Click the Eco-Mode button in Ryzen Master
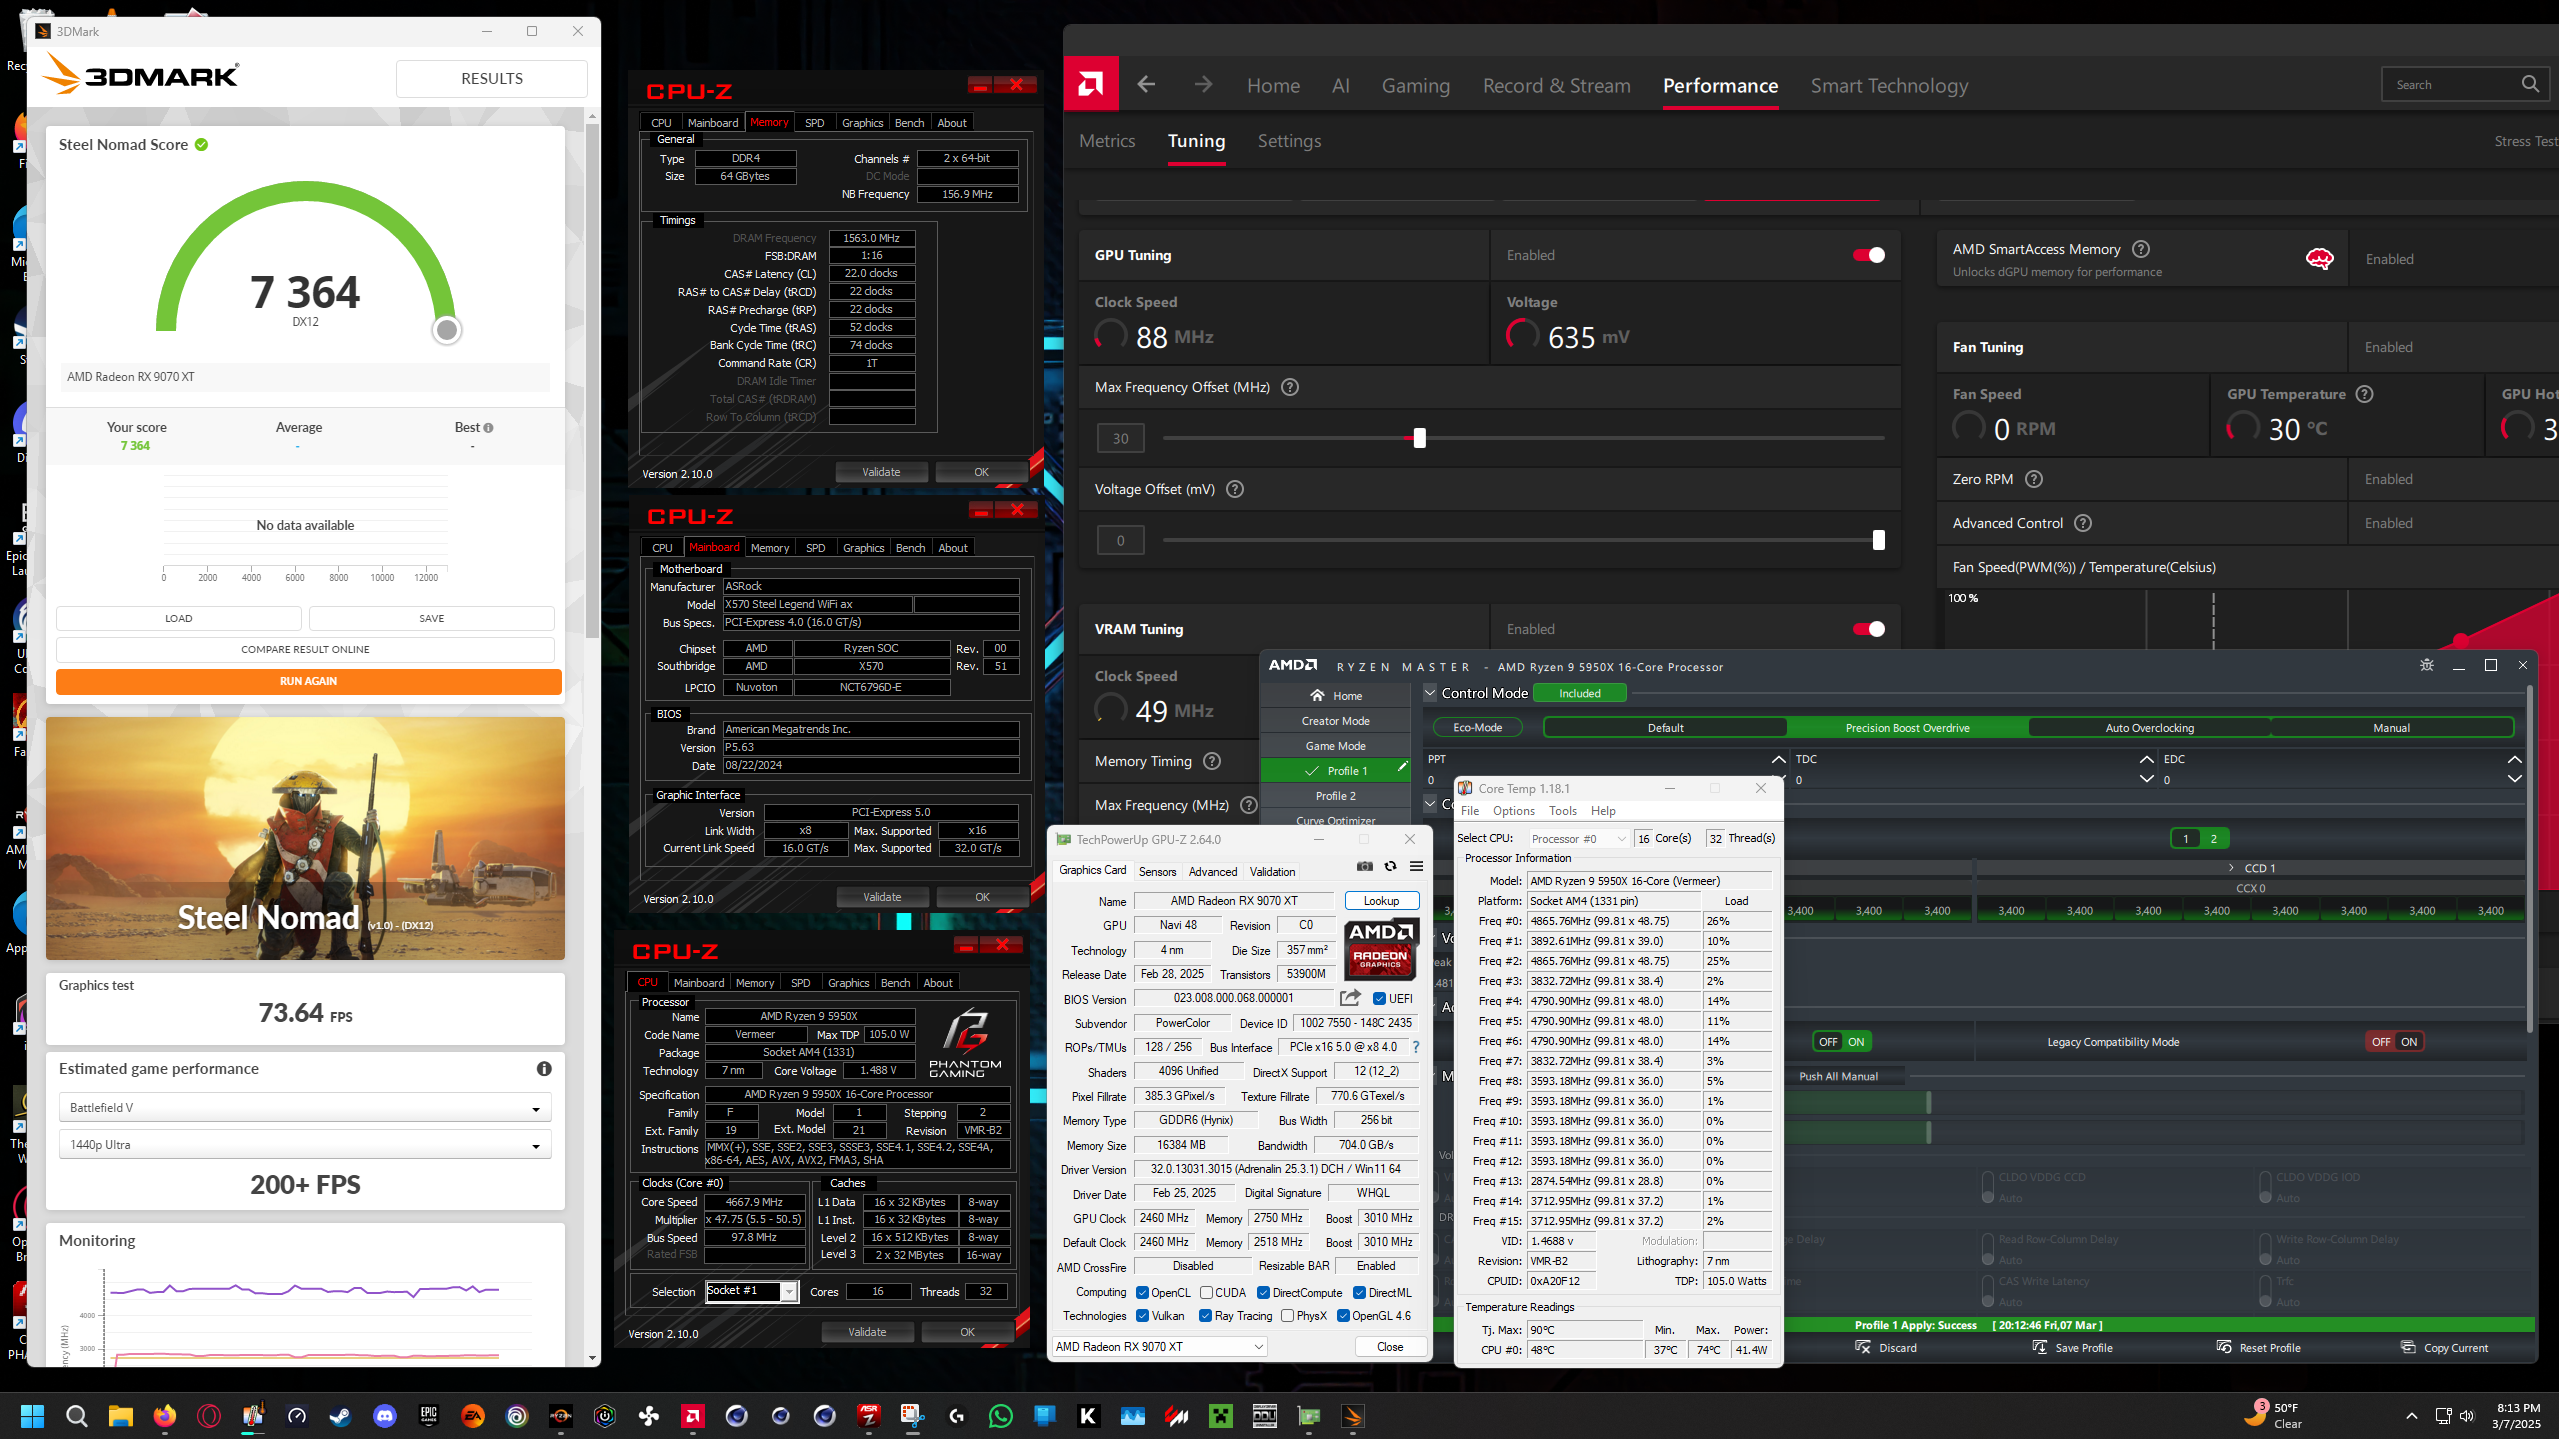Viewport: 2559px width, 1439px height. tap(1477, 727)
